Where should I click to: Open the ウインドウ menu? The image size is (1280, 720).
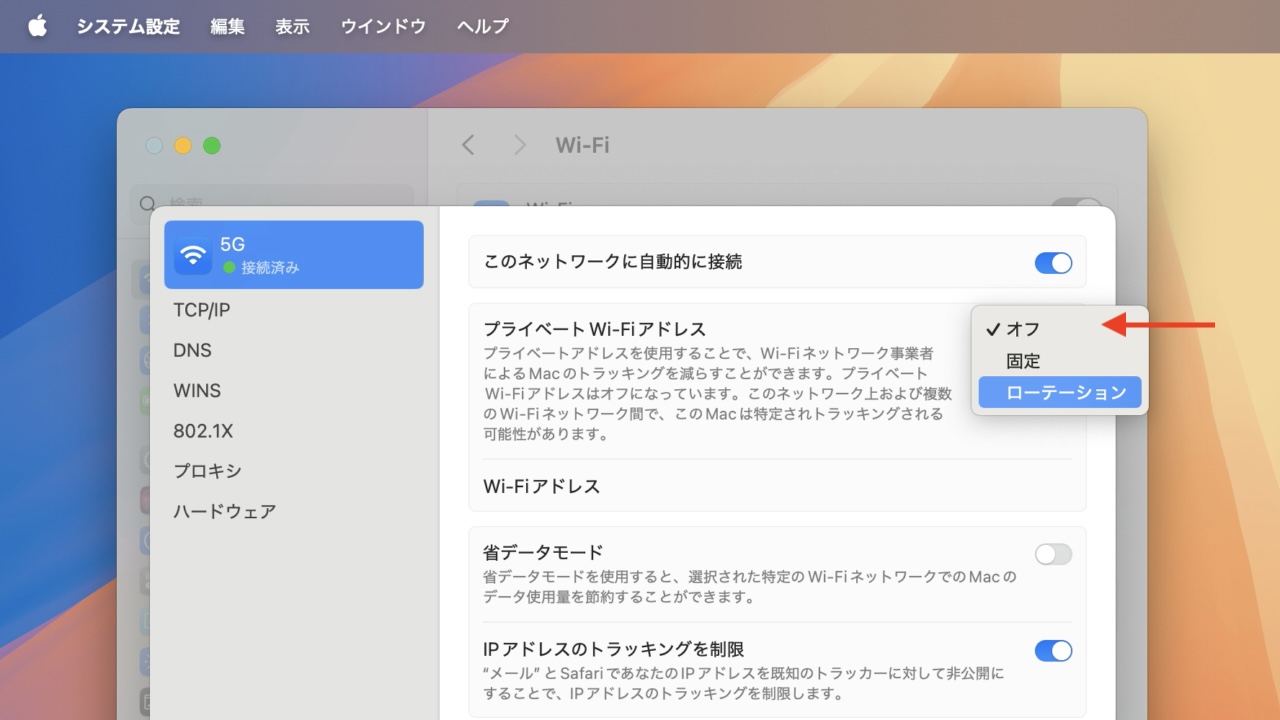pos(383,26)
